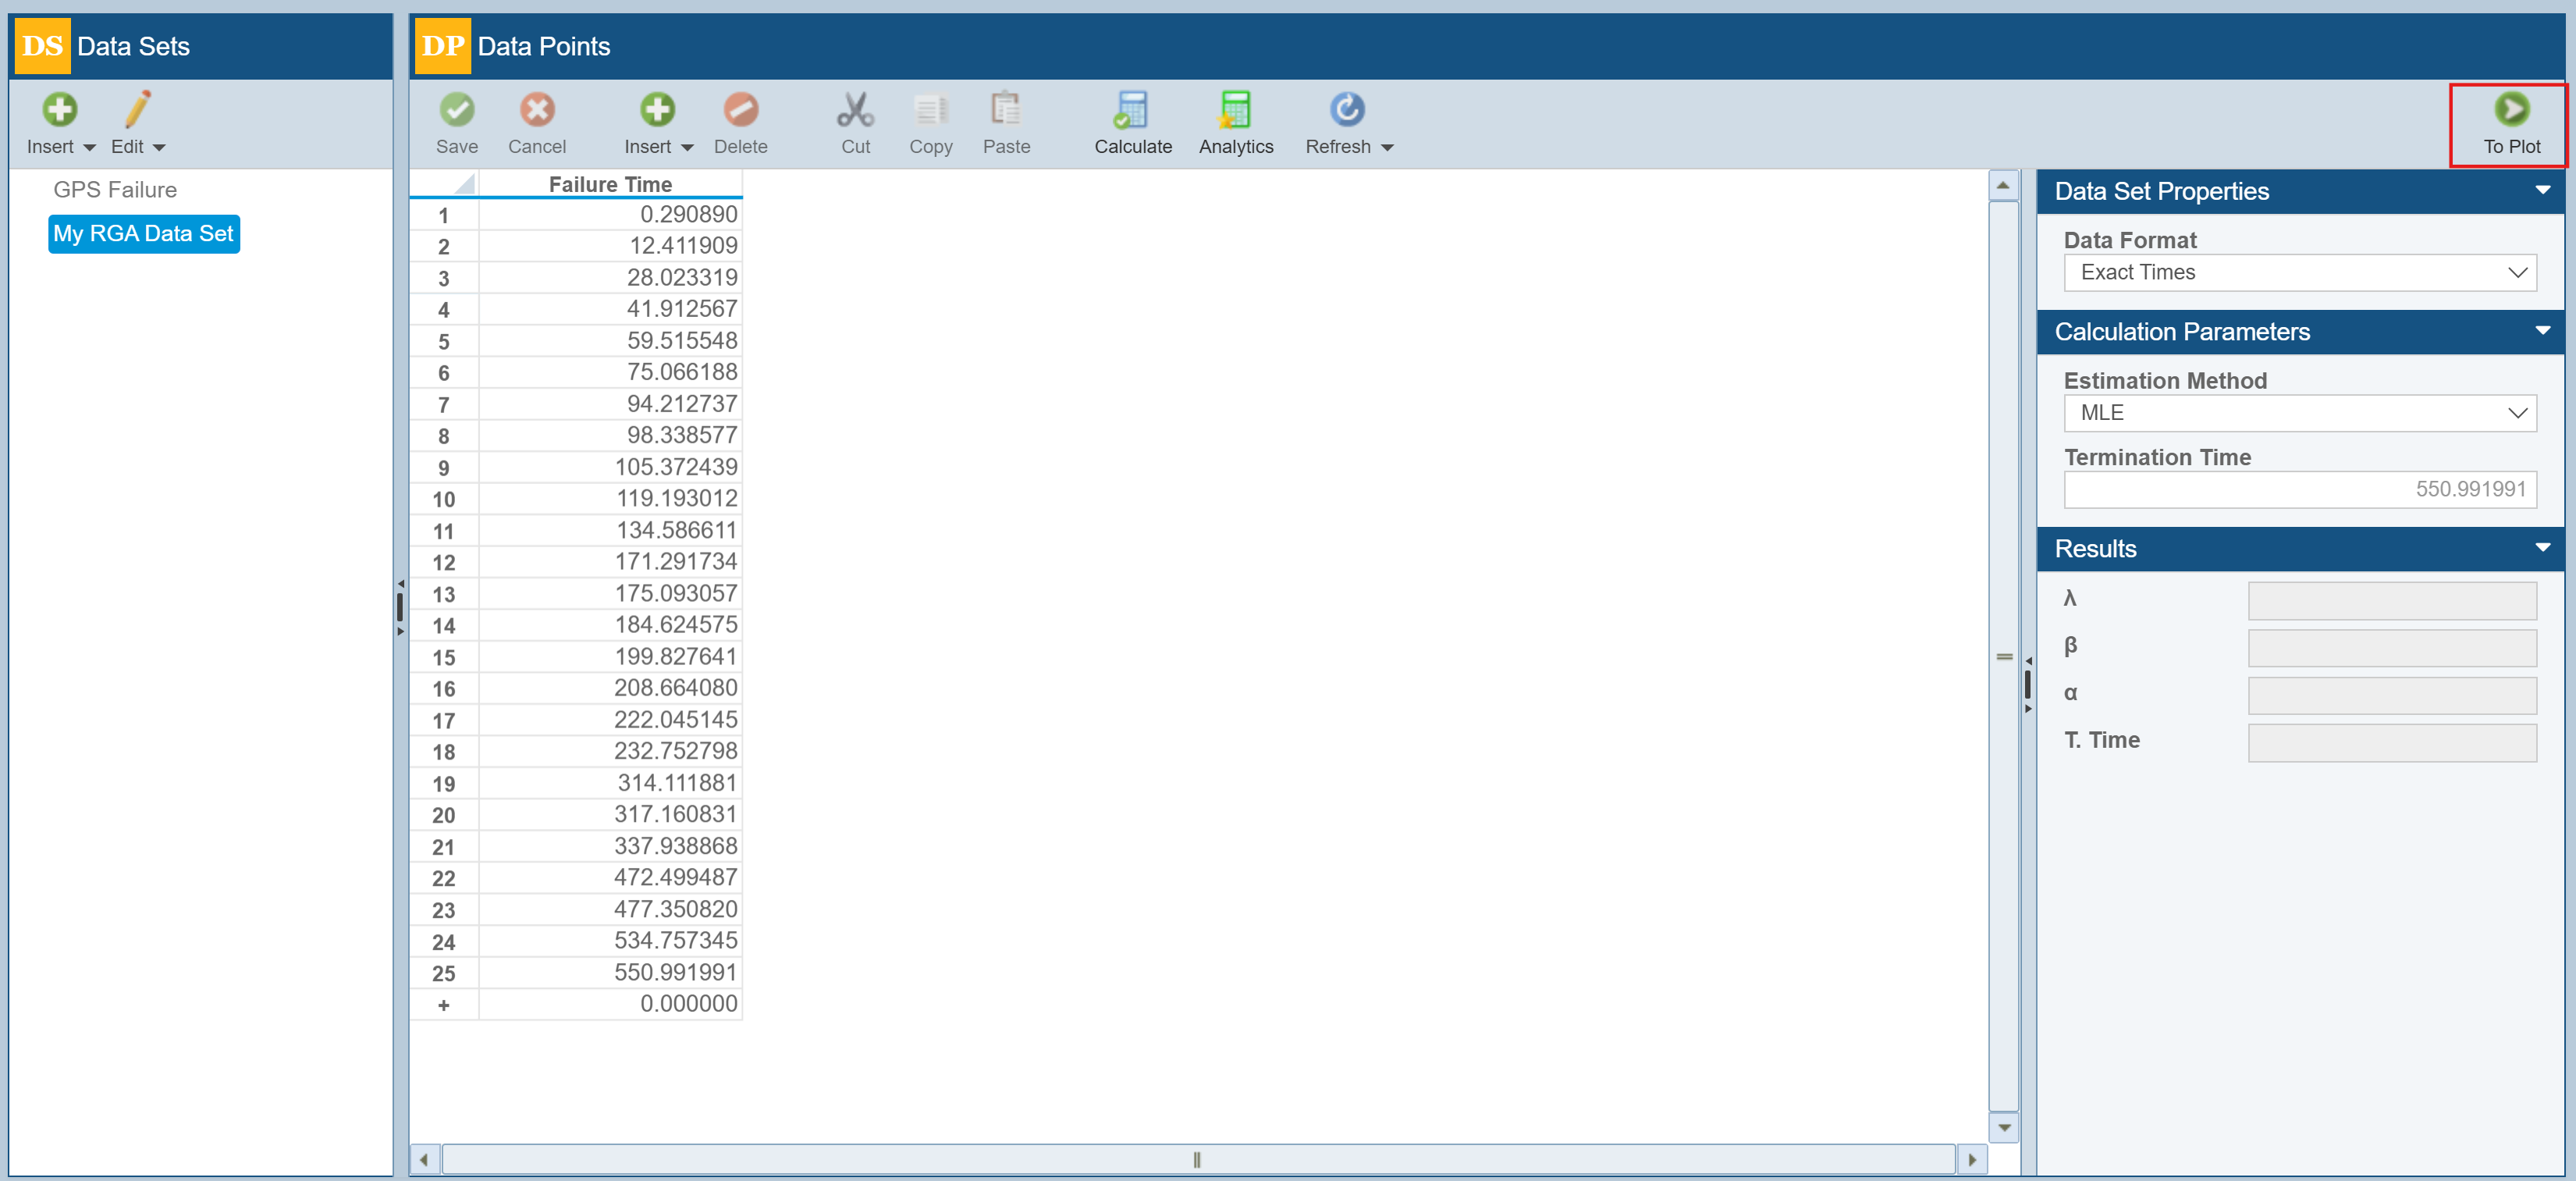
Task: Click the Cancel icon in Data Points
Action: 537,110
